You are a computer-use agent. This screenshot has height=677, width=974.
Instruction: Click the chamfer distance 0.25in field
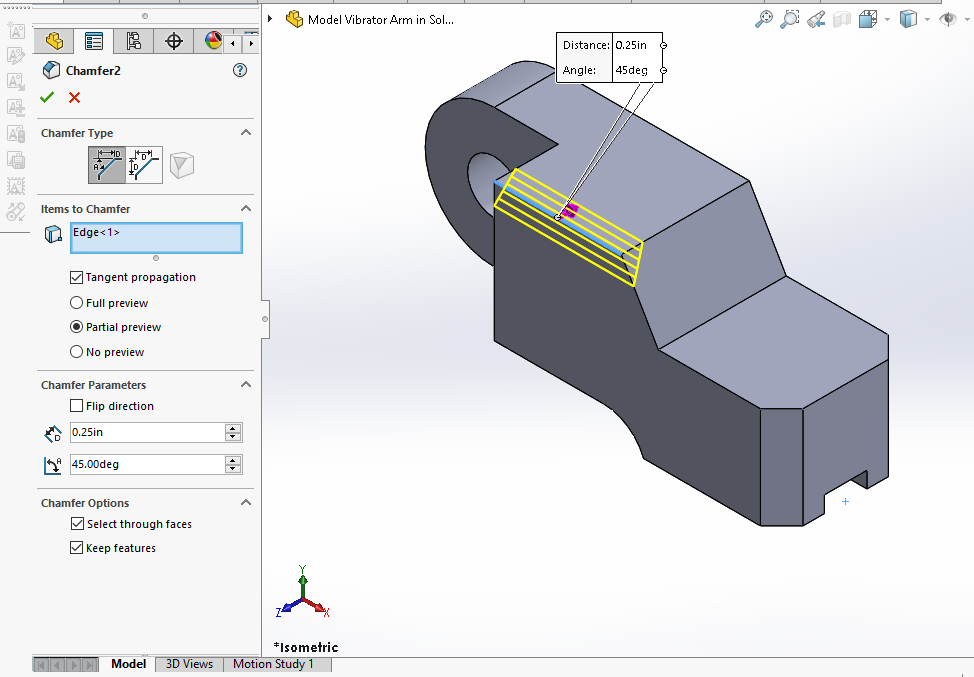click(147, 432)
